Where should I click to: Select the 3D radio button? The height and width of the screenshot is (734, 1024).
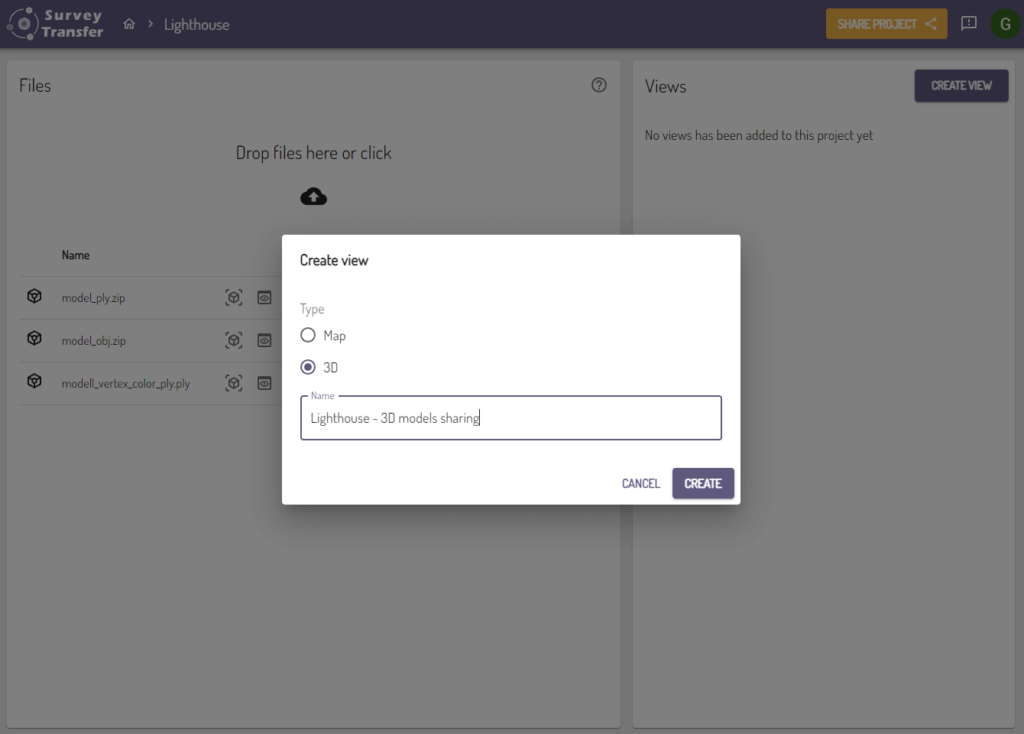coord(308,367)
